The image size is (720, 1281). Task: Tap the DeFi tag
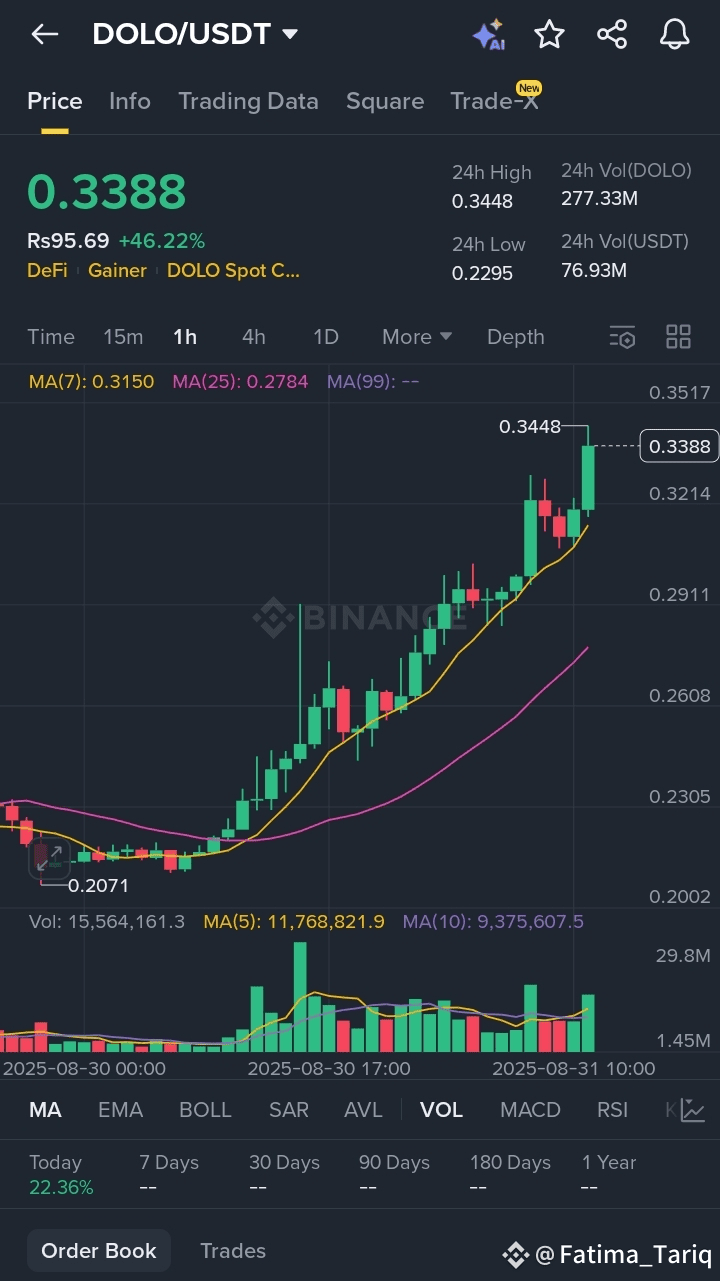47,270
